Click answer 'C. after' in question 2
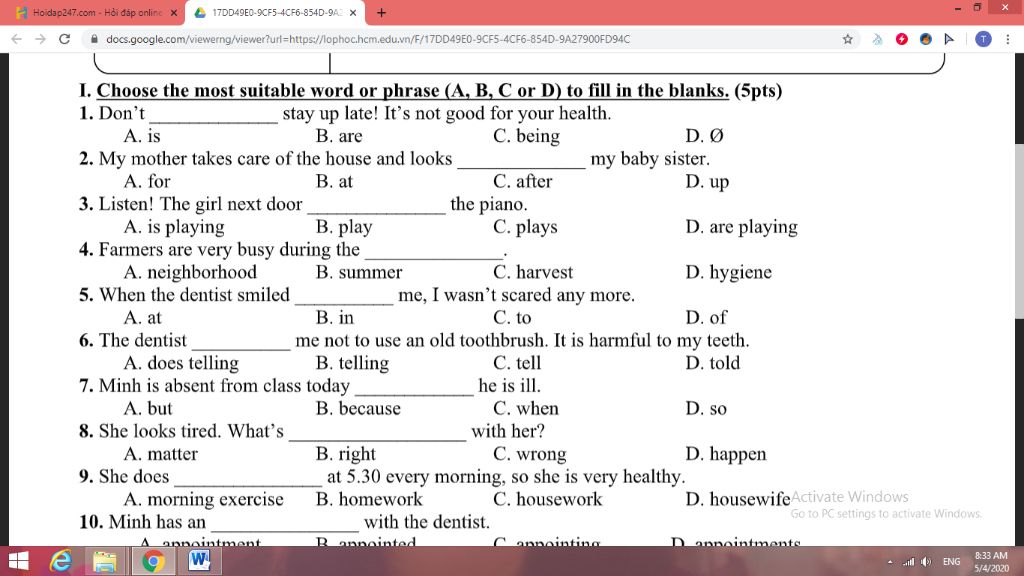 click(522, 181)
